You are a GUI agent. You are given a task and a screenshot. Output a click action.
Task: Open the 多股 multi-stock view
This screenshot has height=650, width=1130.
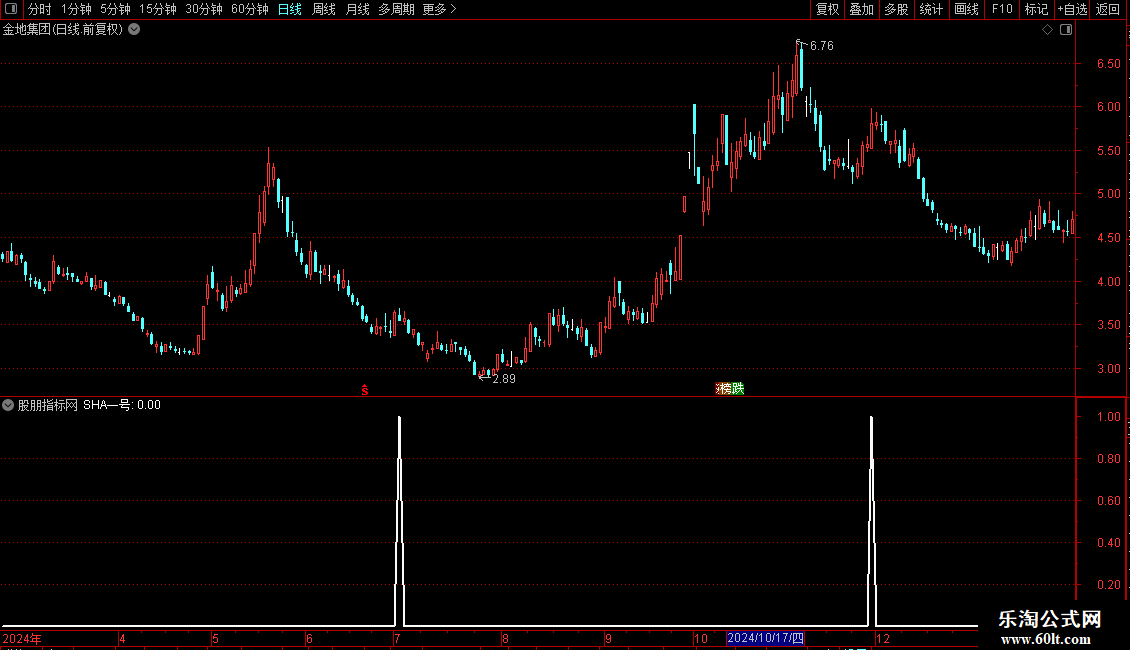(x=896, y=9)
